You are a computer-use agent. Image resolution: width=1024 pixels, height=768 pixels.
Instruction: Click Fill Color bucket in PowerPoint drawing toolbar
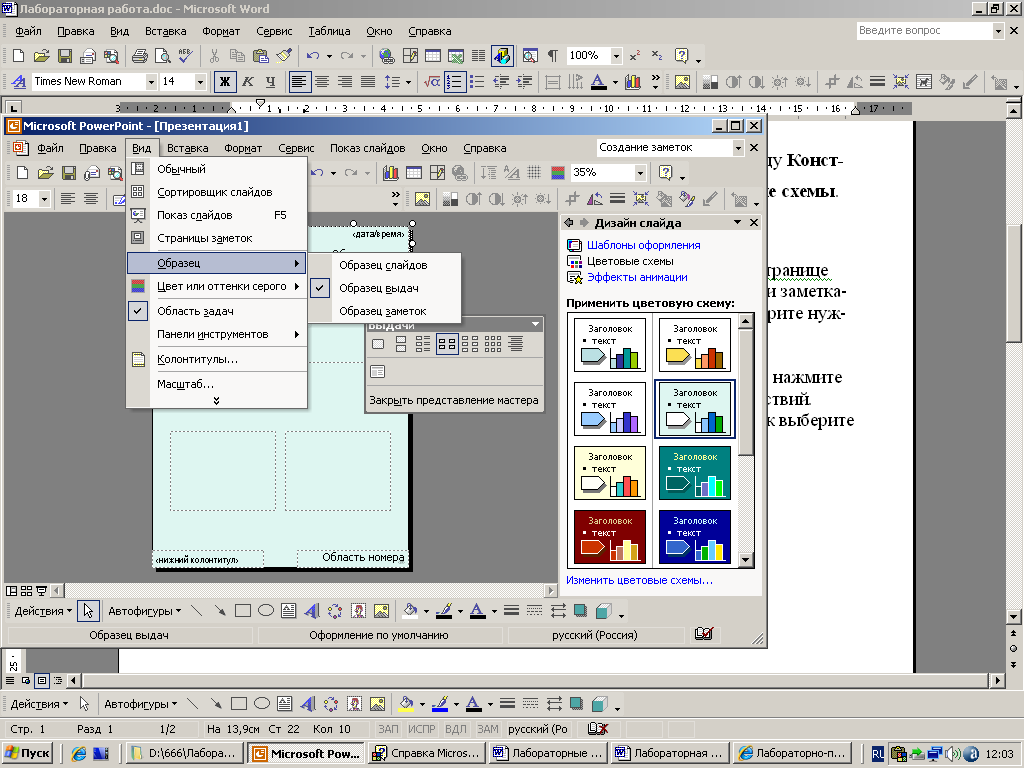tap(409, 611)
